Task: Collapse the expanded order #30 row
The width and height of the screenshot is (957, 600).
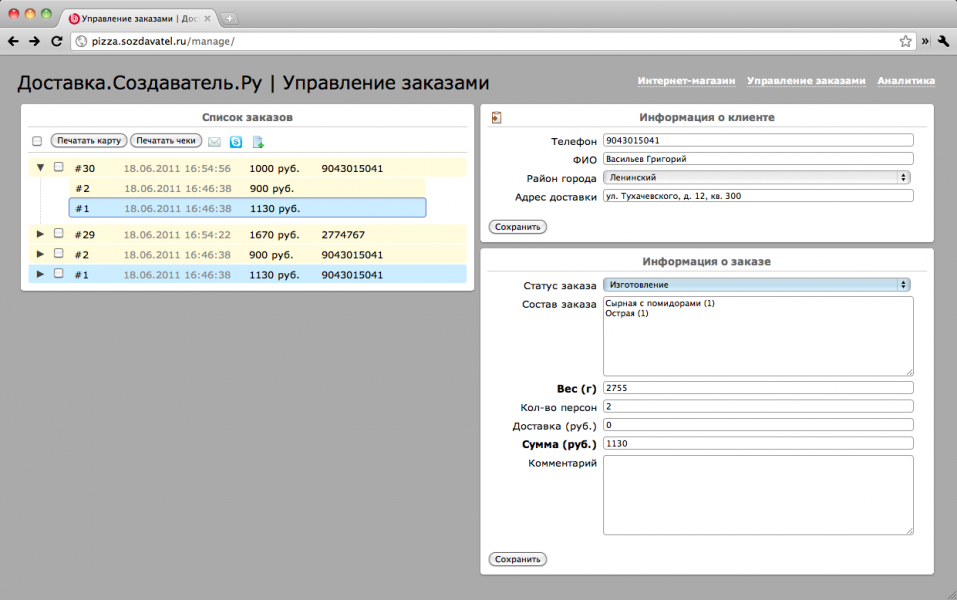Action: click(x=41, y=168)
